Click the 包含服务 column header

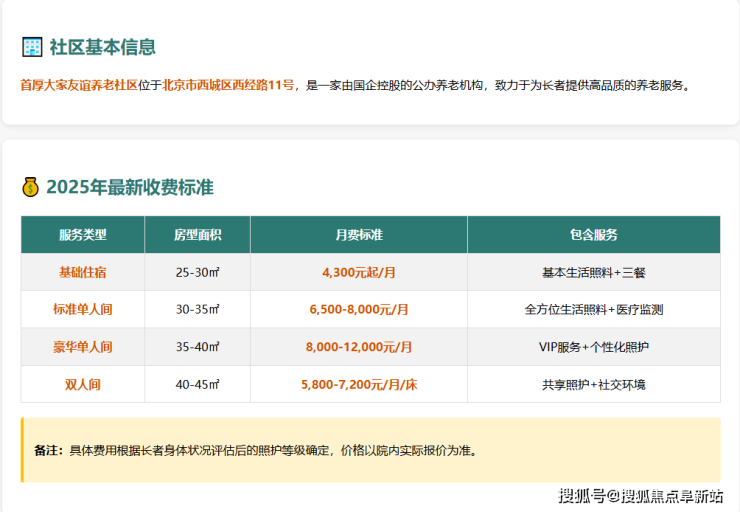[x=593, y=235]
